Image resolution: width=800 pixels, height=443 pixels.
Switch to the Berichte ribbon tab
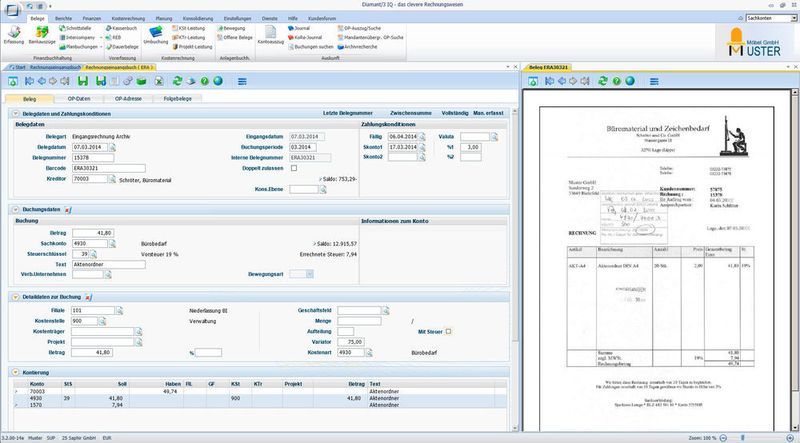(x=63, y=18)
